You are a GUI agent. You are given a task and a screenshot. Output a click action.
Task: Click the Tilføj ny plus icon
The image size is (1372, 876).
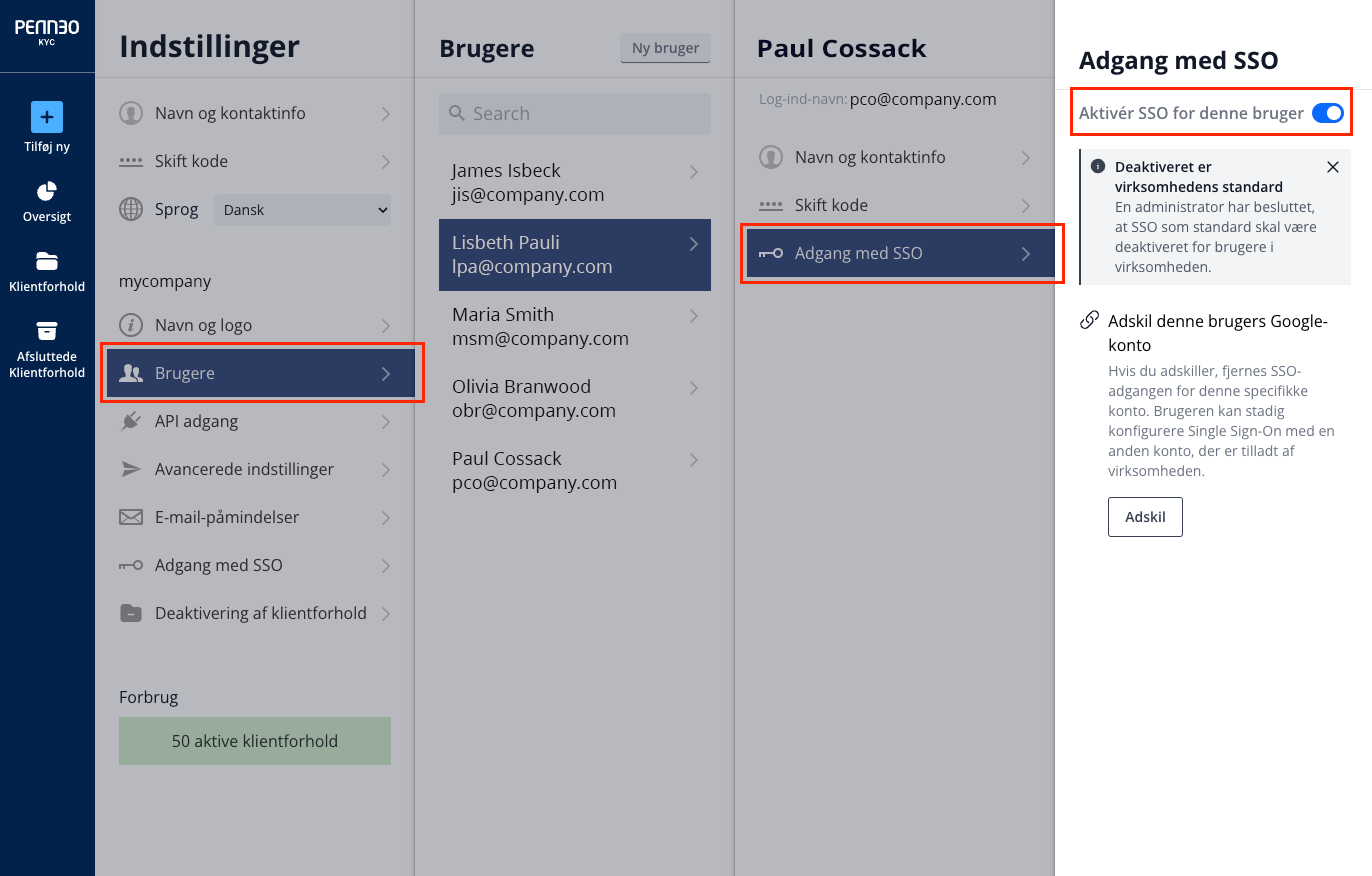point(47,117)
